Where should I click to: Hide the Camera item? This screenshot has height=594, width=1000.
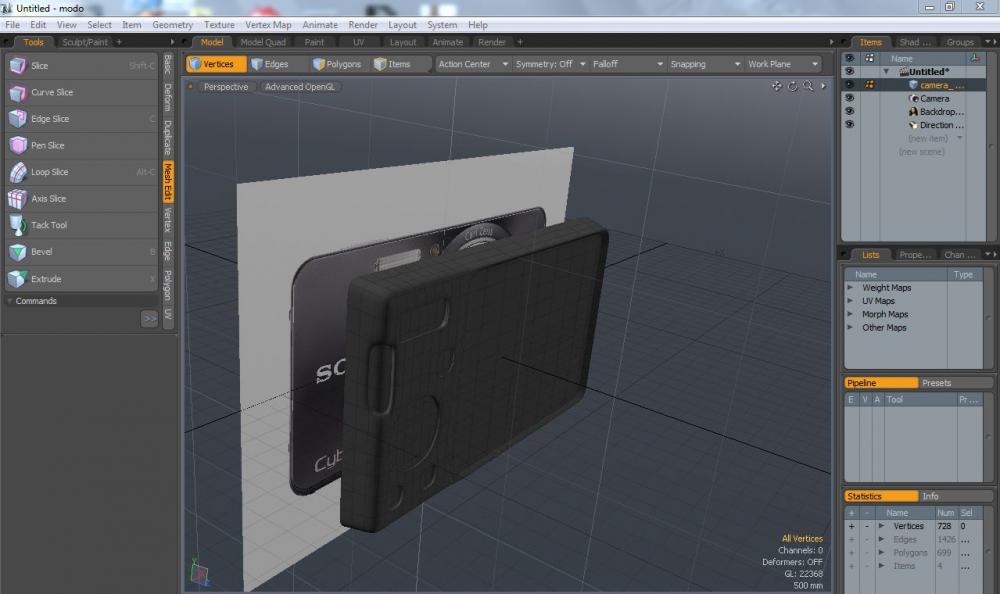point(849,98)
